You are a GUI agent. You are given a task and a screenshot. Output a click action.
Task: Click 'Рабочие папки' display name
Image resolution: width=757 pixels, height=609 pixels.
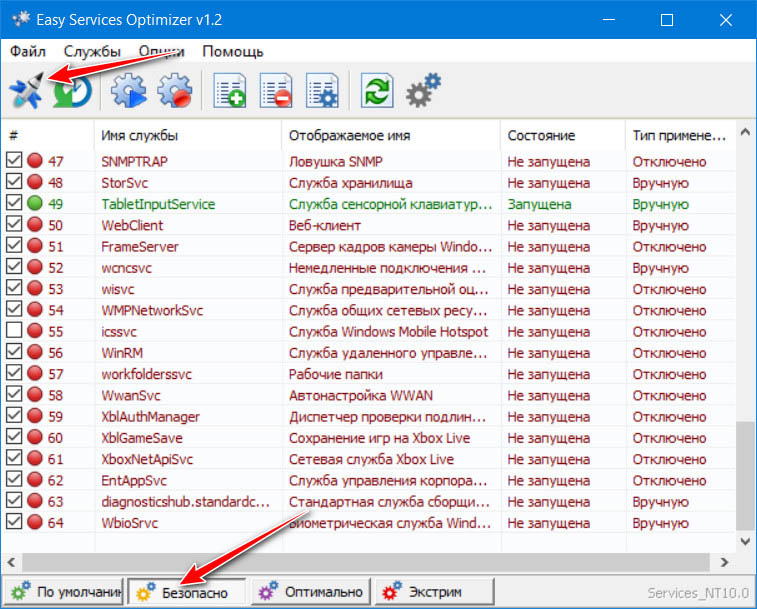click(x=336, y=374)
